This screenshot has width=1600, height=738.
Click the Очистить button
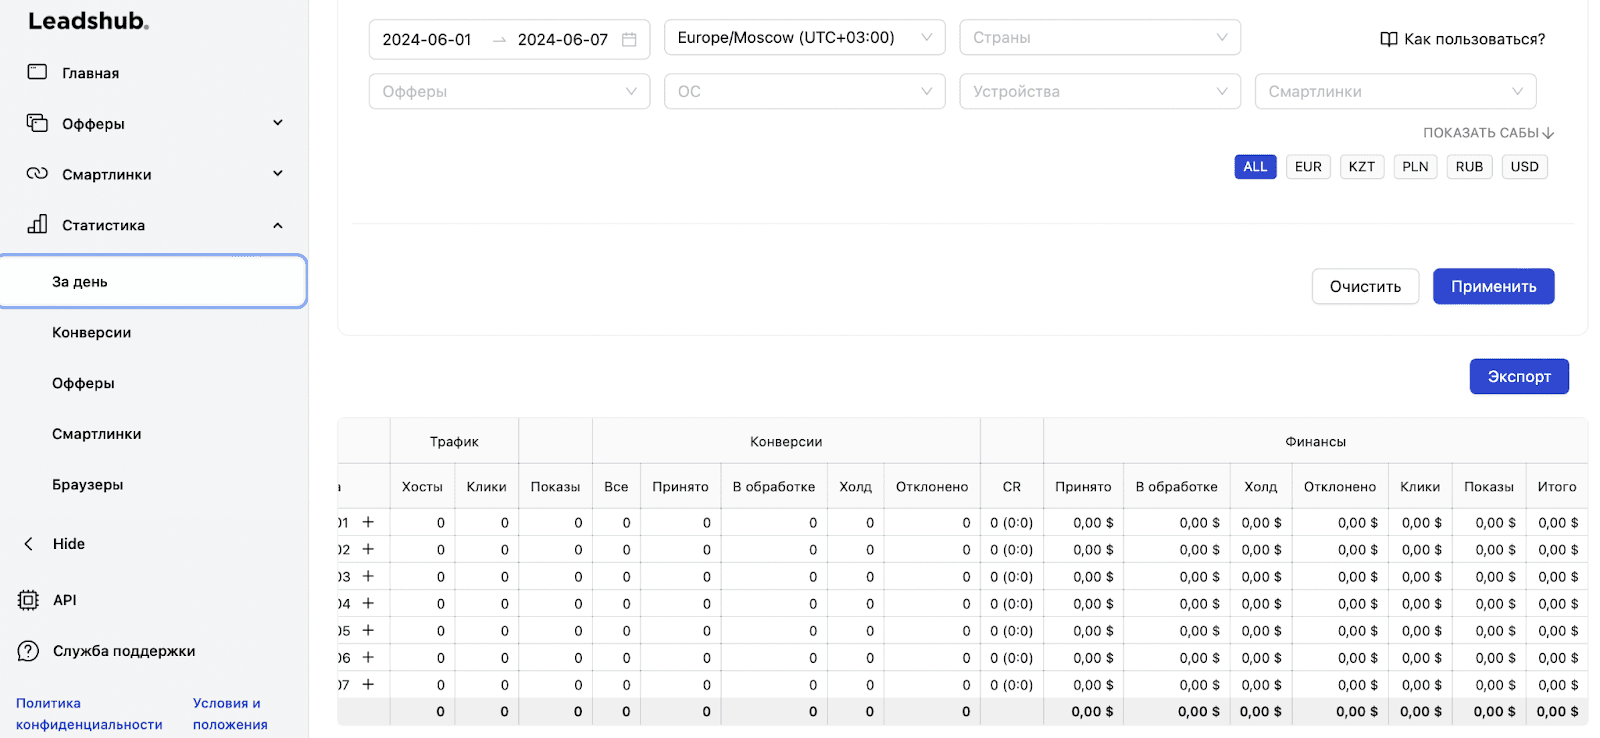tap(1365, 286)
